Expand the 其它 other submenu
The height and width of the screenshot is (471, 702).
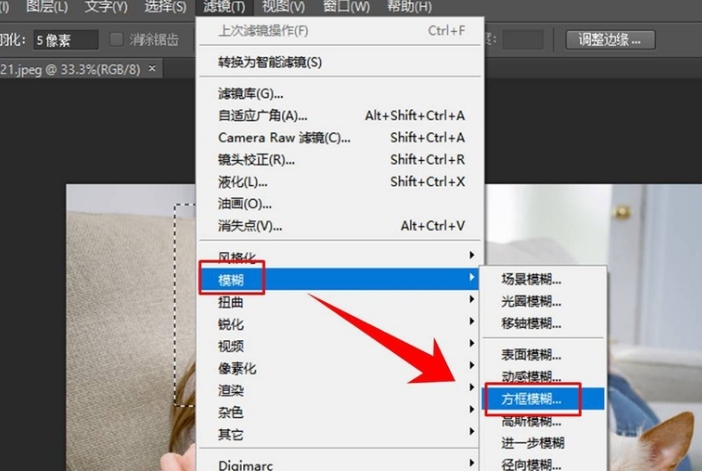tap(340, 434)
